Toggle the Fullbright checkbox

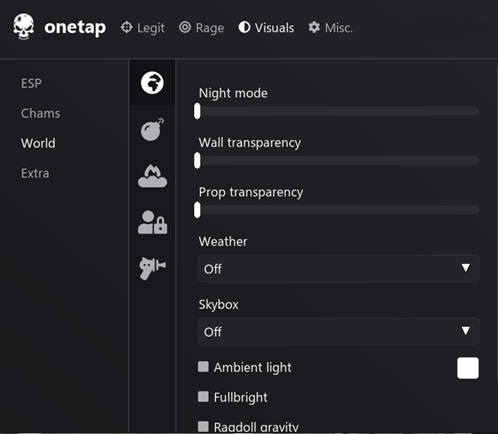click(x=203, y=397)
